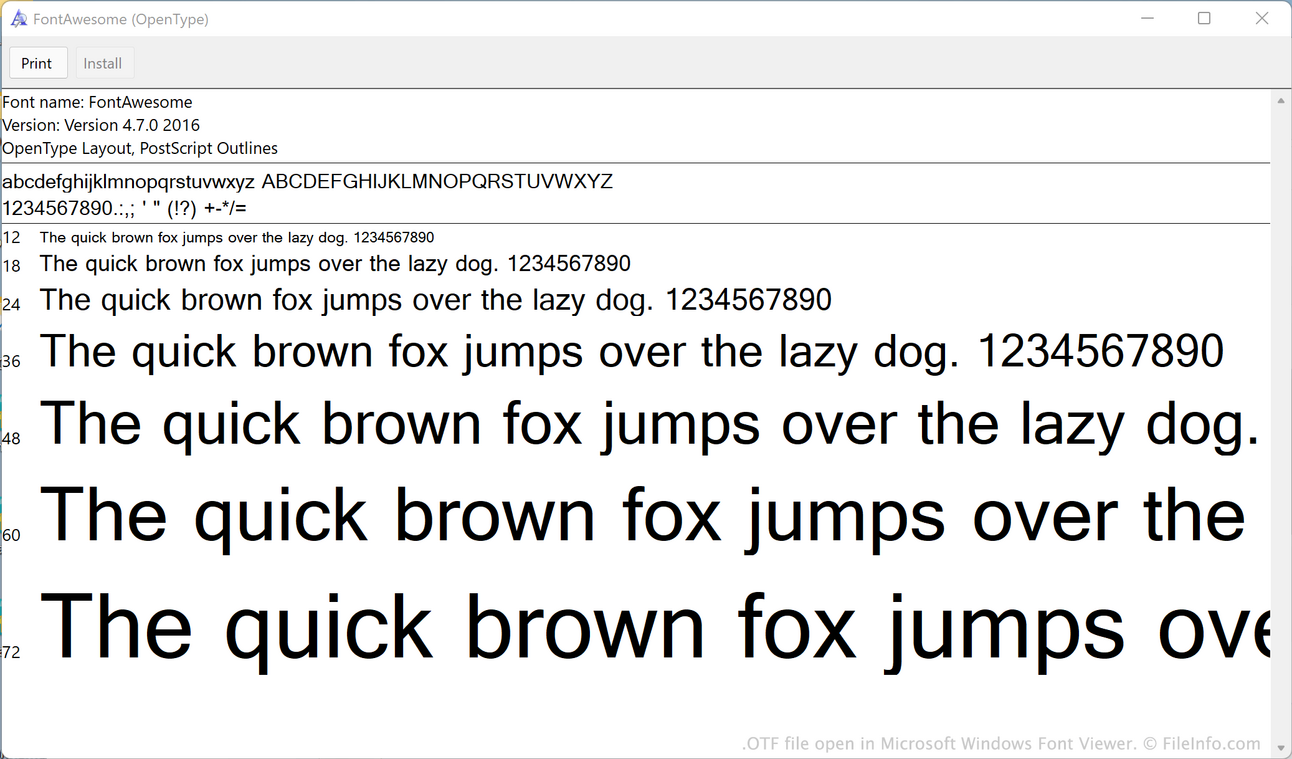Click the 60-point size label
This screenshot has height=759, width=1292.
pyautogui.click(x=11, y=536)
